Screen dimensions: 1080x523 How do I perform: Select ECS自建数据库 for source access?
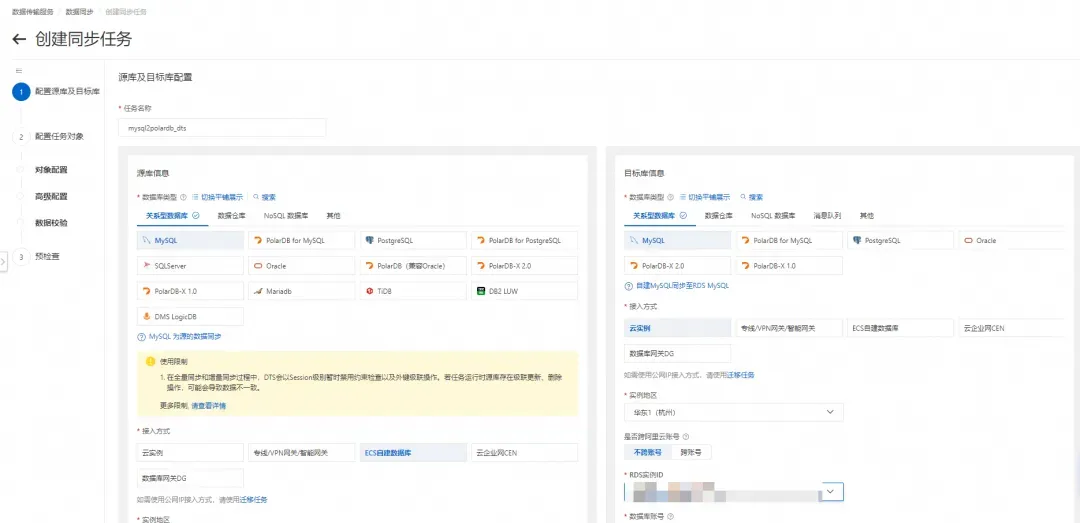tap(413, 453)
